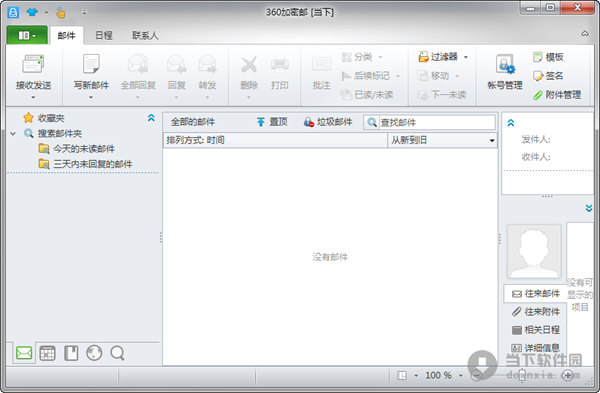Click the Move (移动) button
Image resolution: width=600 pixels, height=393 pixels.
434,76
